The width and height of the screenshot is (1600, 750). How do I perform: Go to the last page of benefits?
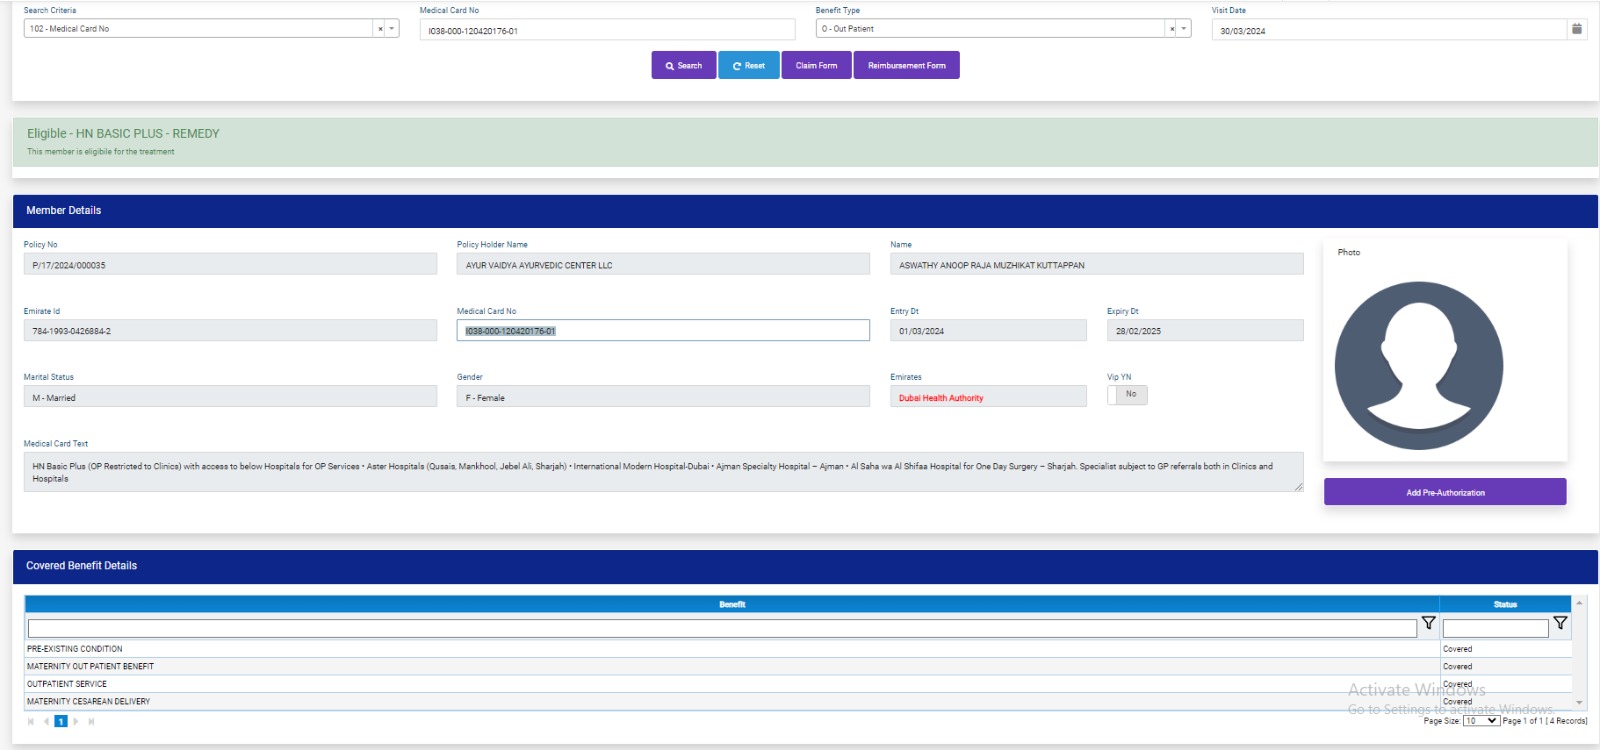[91, 721]
